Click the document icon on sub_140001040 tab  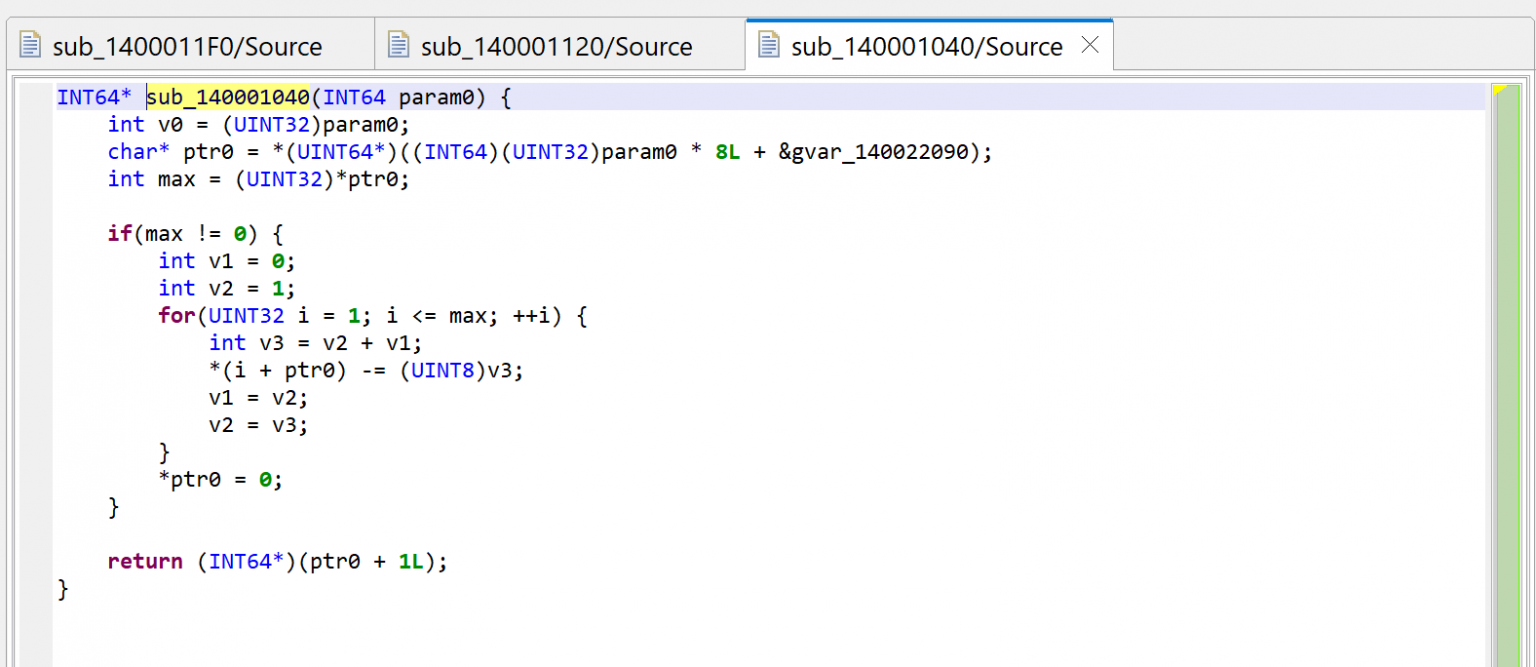tap(768, 45)
